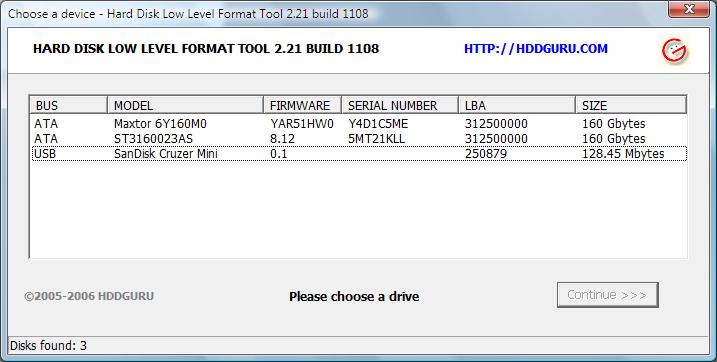
Task: Click the SERIAL NUMBER column header
Action: [x=400, y=105]
